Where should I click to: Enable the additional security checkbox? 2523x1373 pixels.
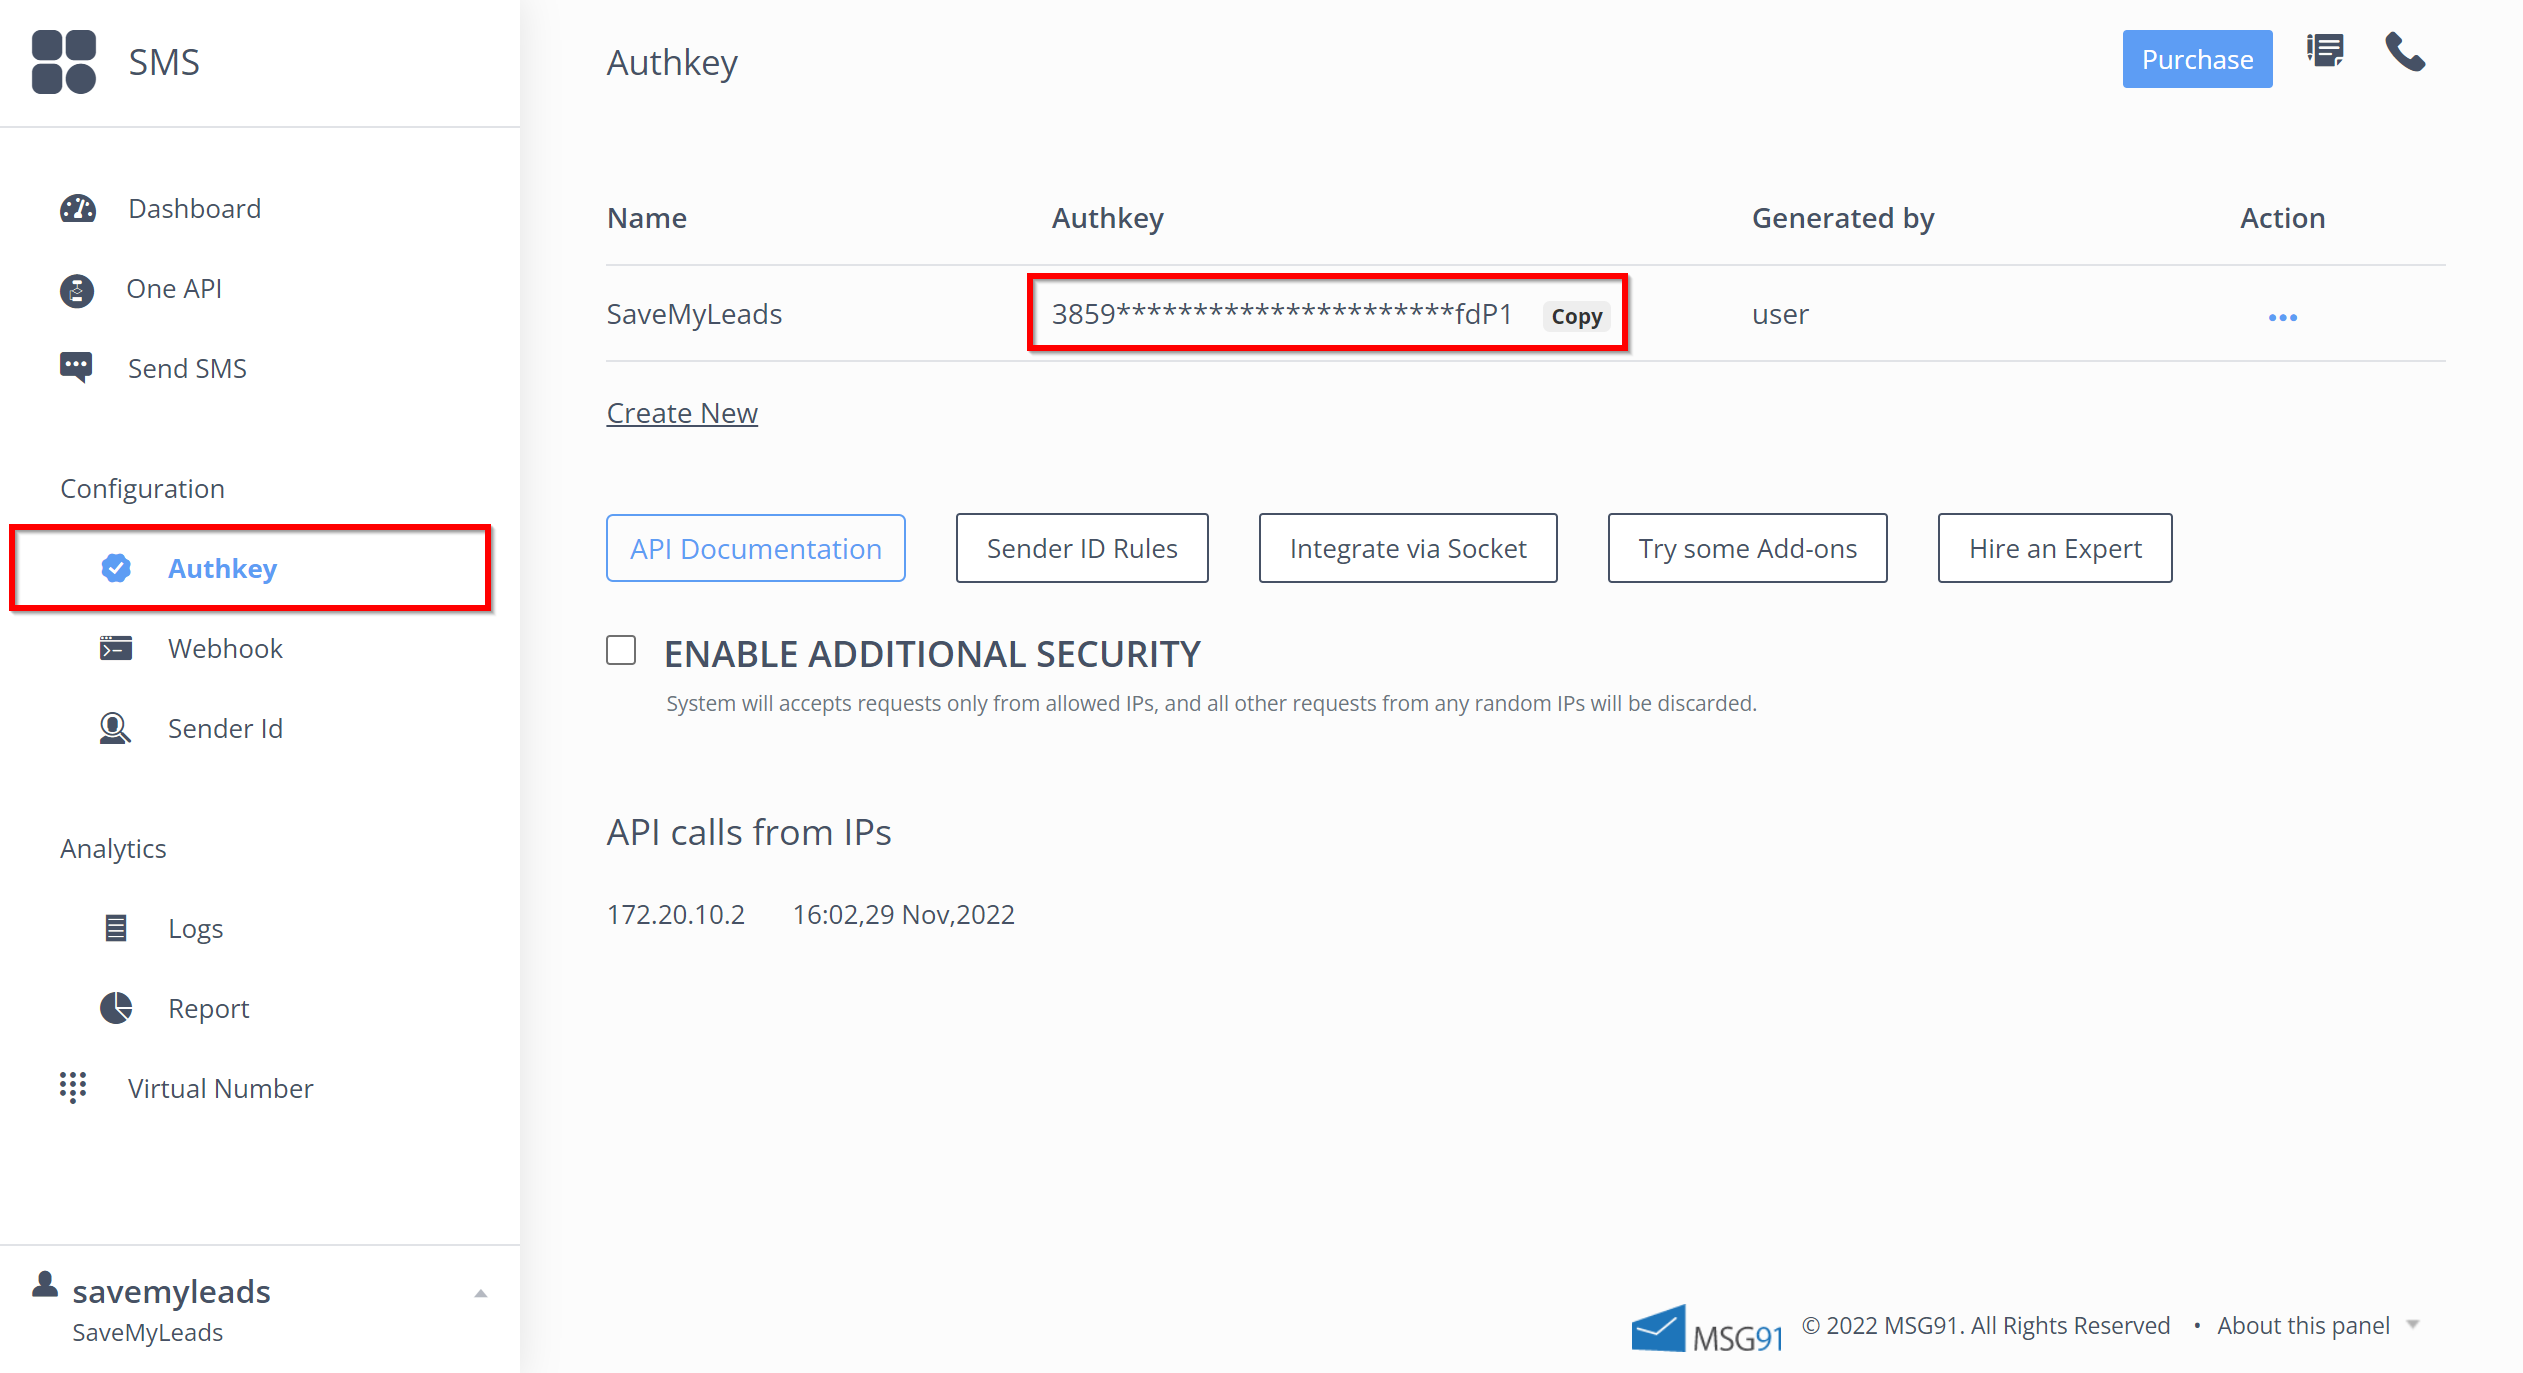pos(621,650)
